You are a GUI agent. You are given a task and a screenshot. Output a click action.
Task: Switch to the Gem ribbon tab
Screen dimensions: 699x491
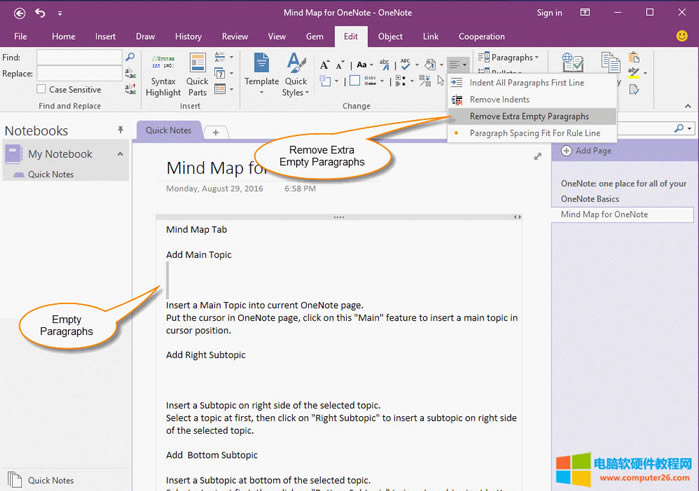(x=315, y=36)
